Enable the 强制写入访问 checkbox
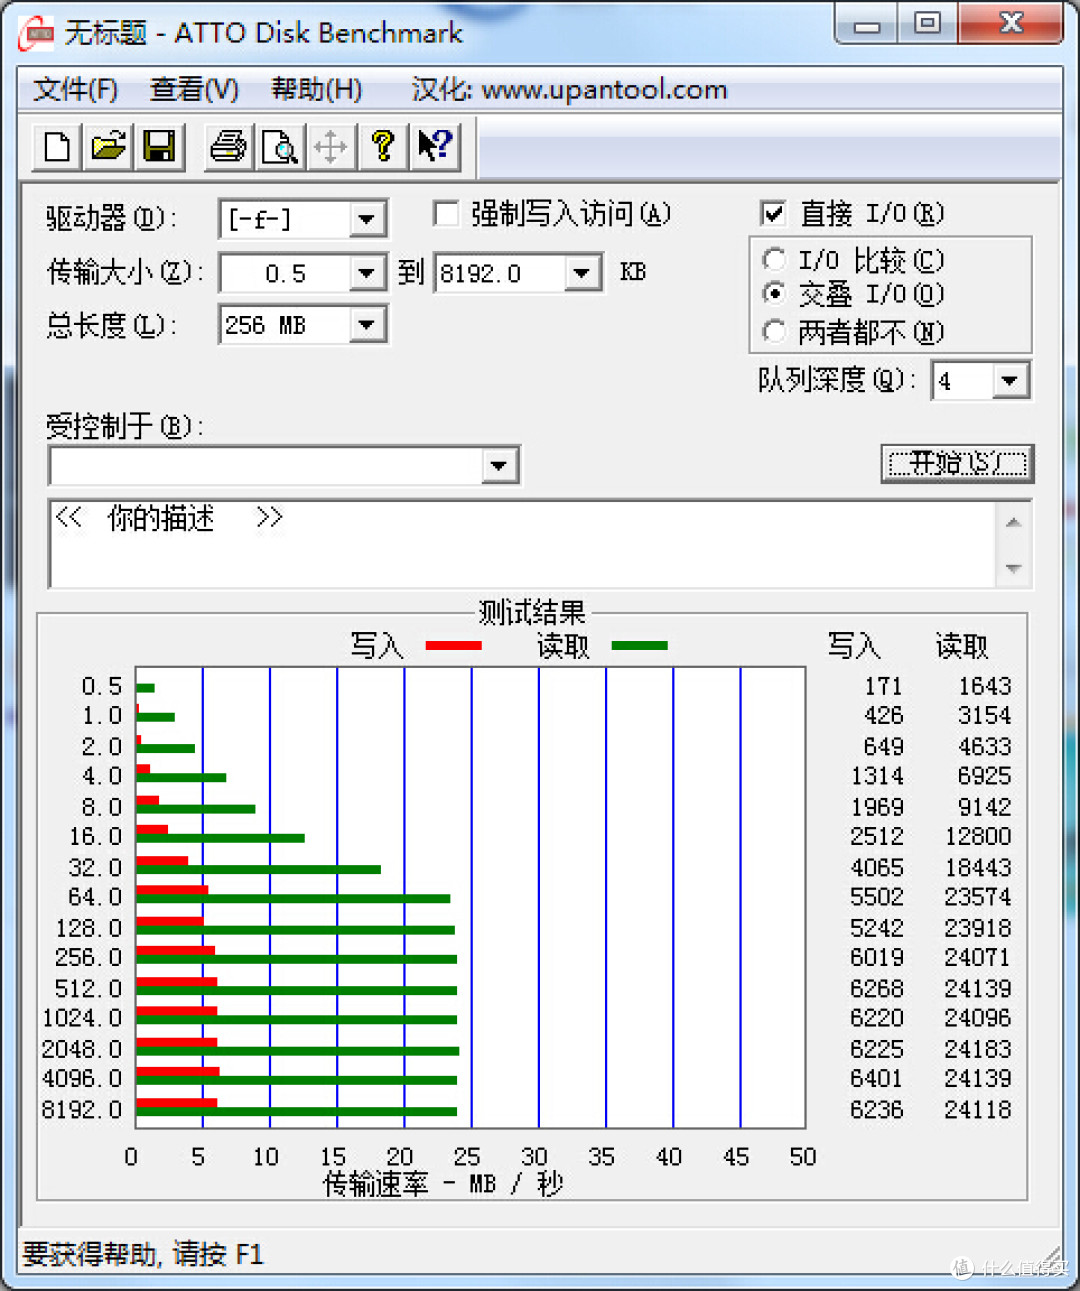Viewport: 1080px width, 1291px height. (446, 213)
